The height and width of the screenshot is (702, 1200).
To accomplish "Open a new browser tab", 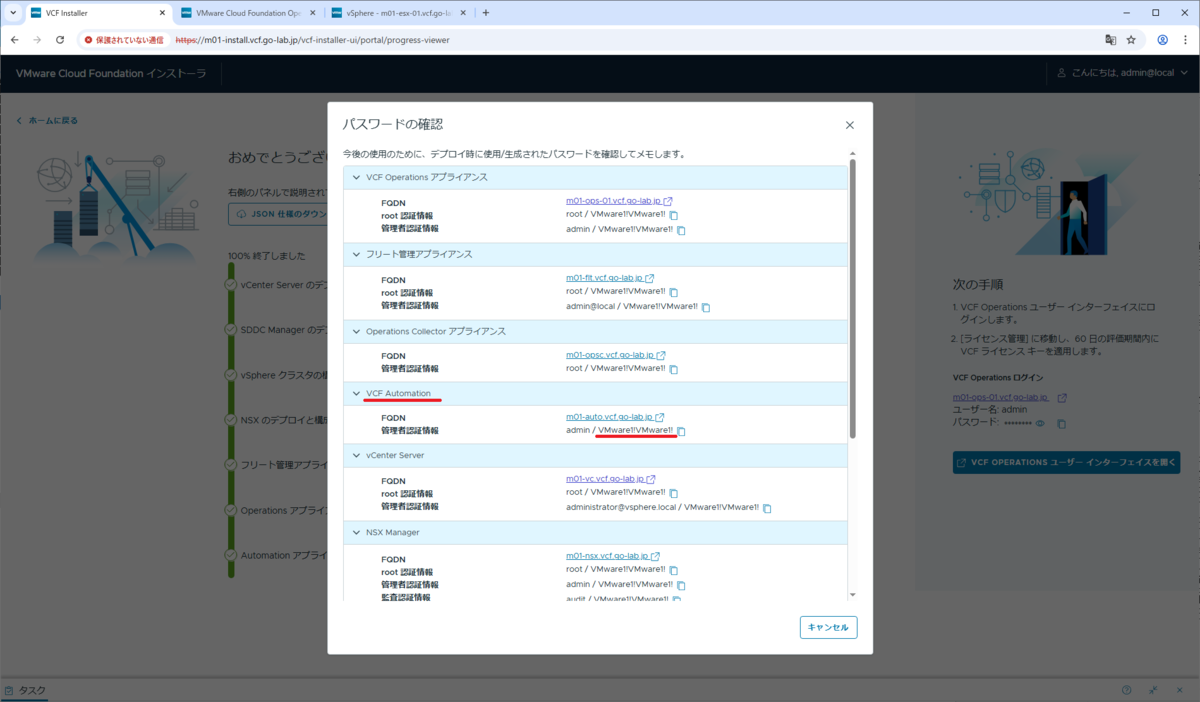I will pyautogui.click(x=486, y=13).
